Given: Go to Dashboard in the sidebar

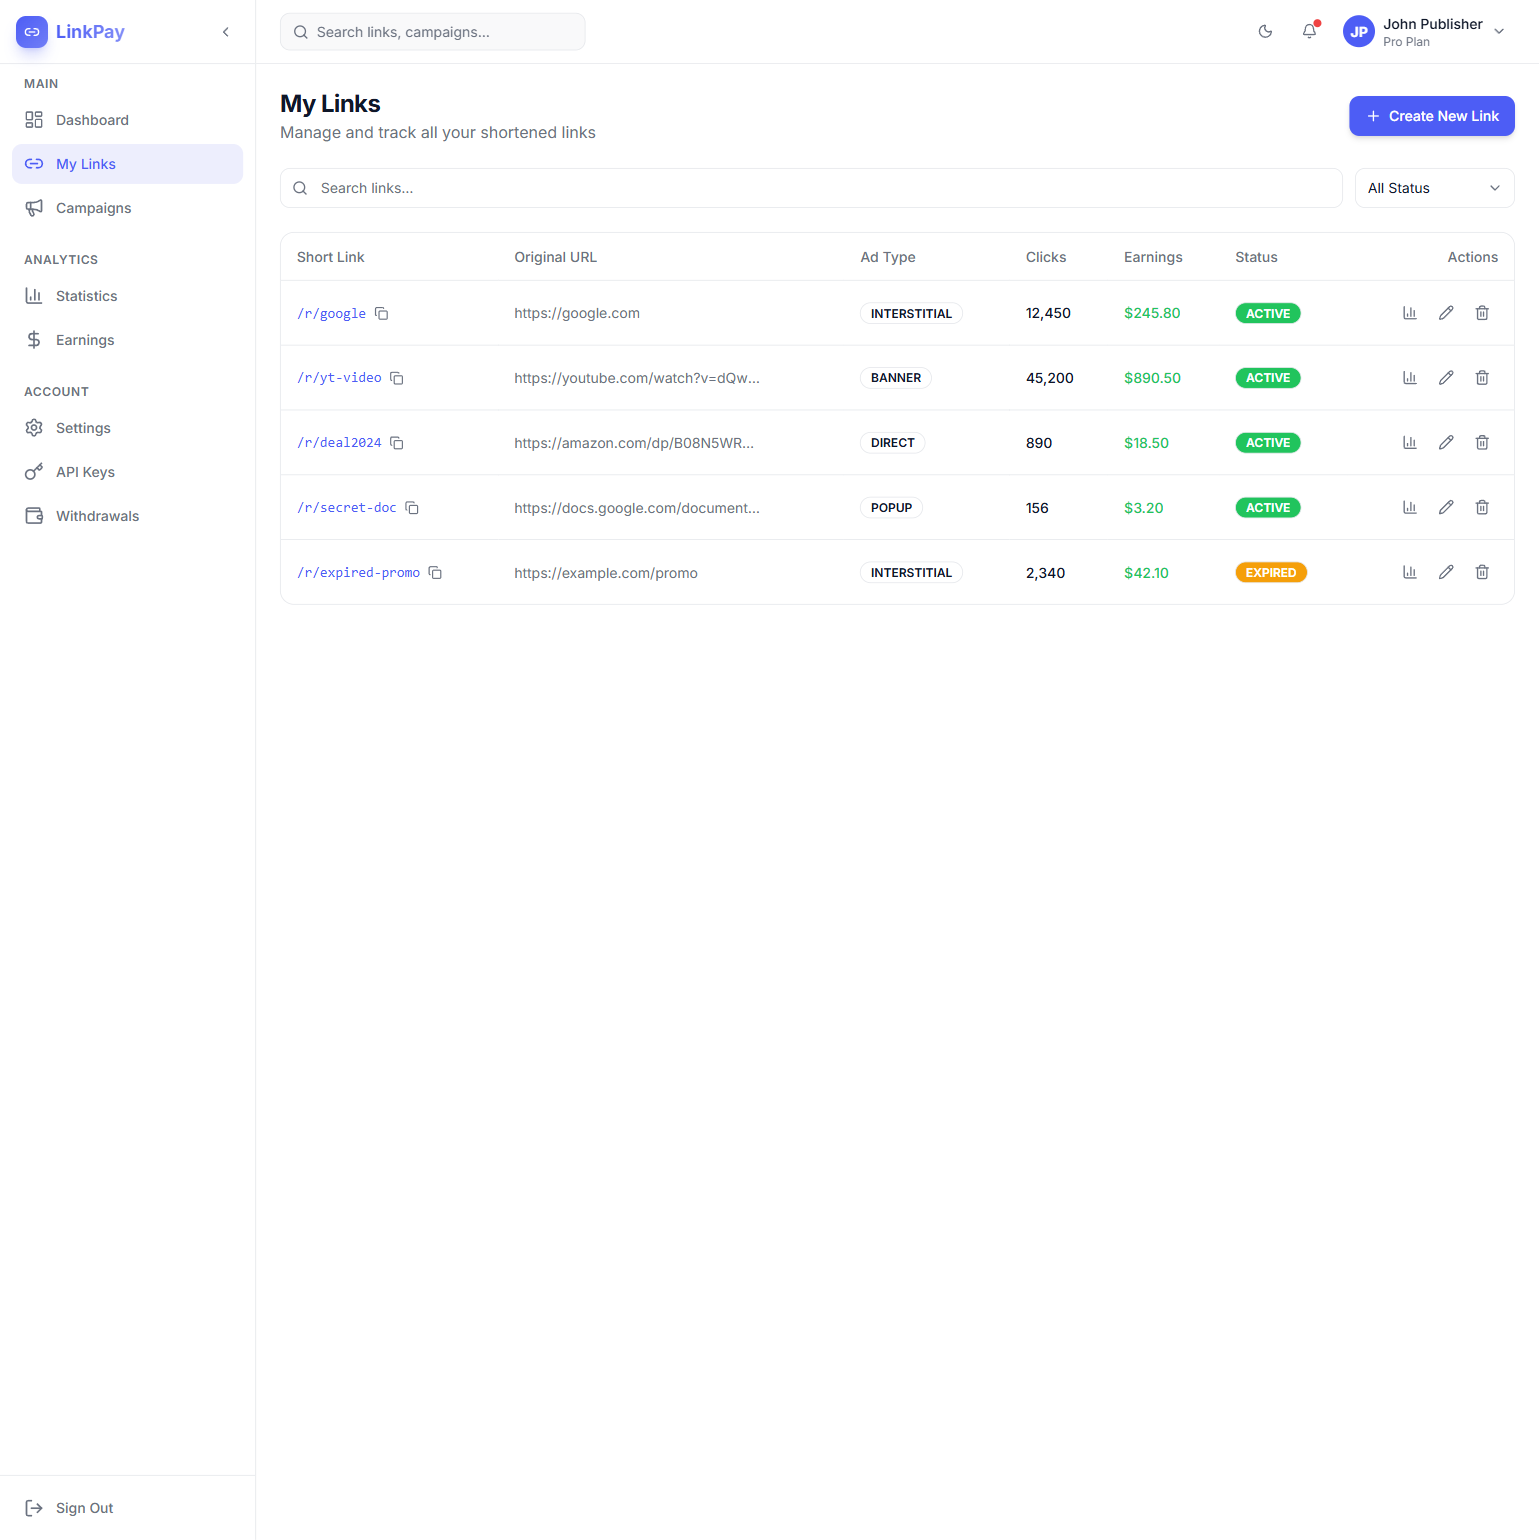Looking at the screenshot, I should [127, 120].
